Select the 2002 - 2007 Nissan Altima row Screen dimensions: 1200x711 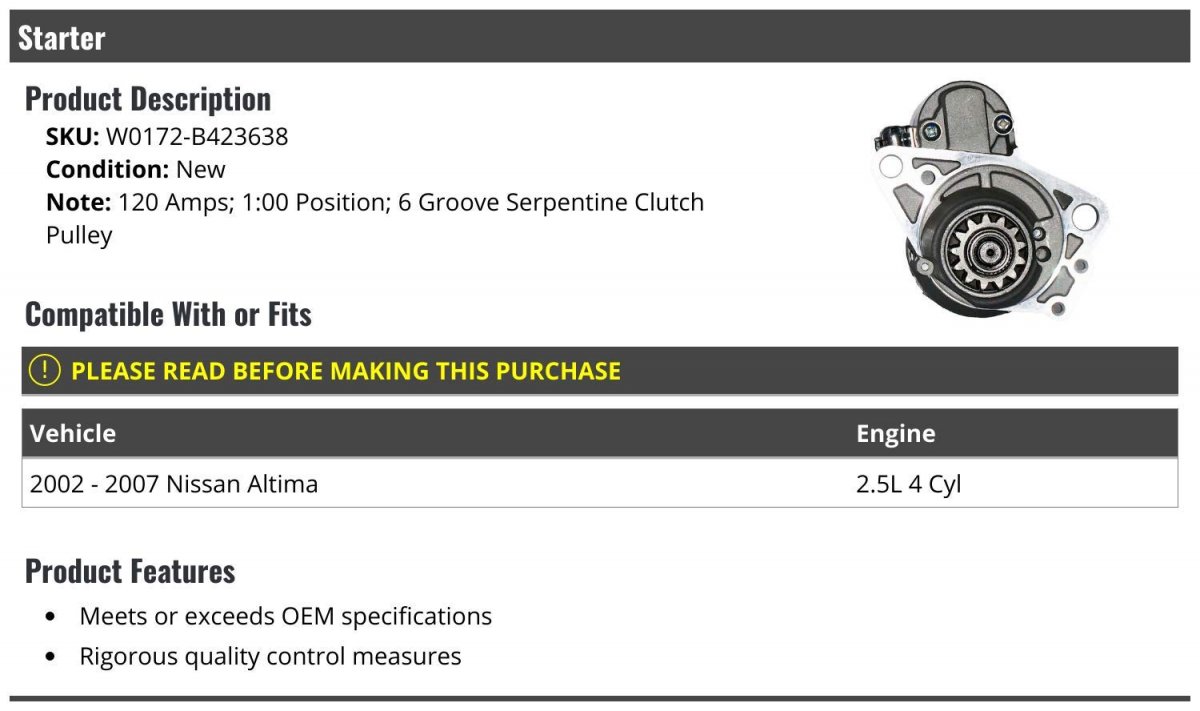(600, 484)
